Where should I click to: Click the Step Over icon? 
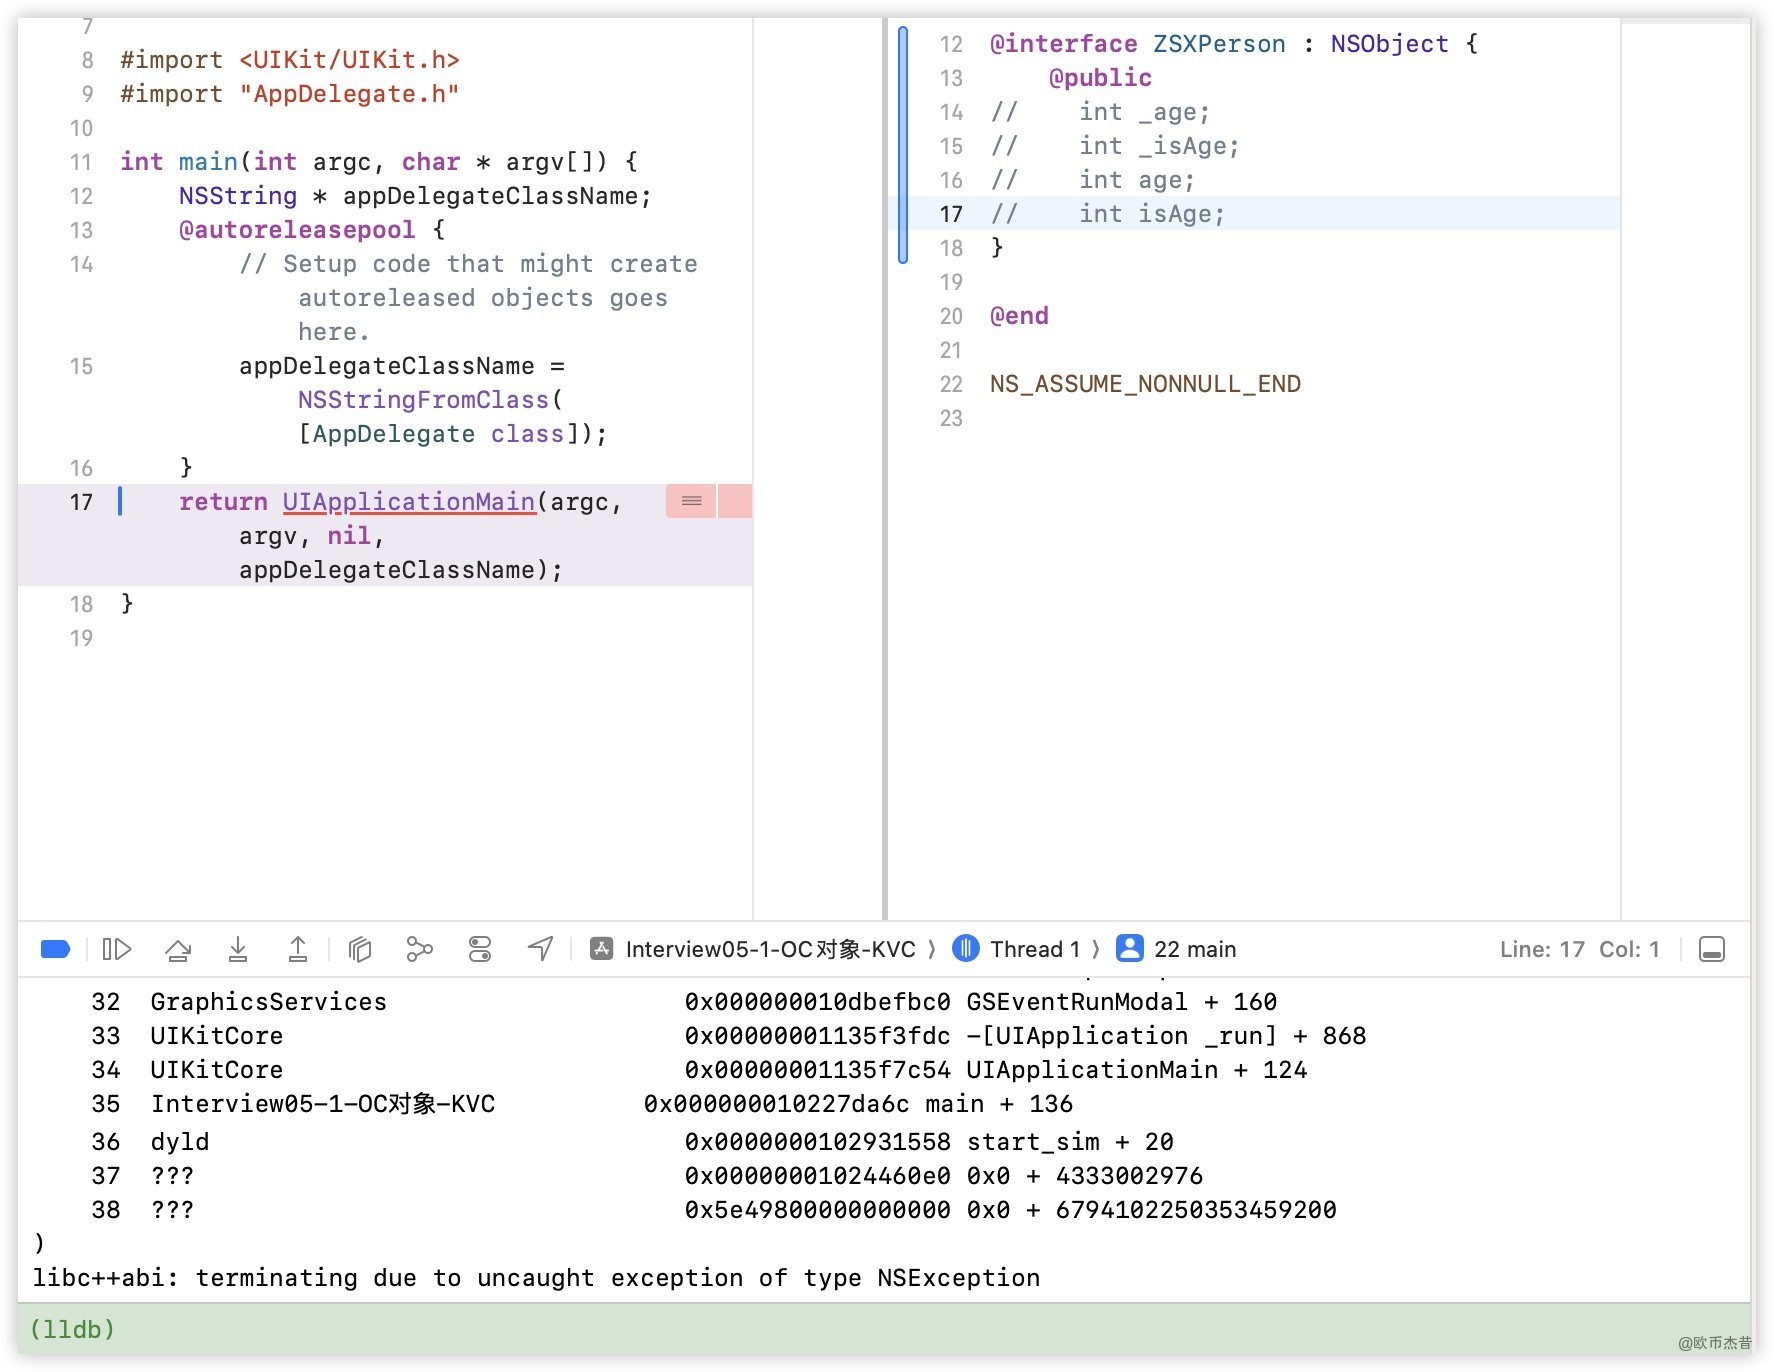pyautogui.click(x=178, y=949)
